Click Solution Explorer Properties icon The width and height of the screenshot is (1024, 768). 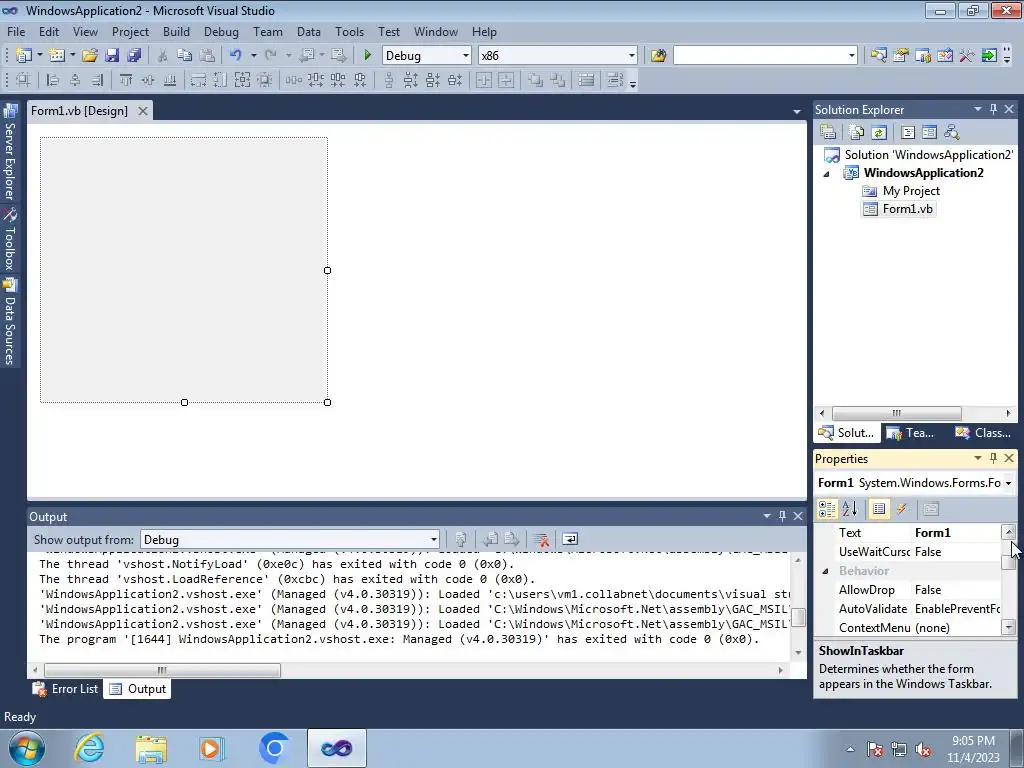pos(828,133)
